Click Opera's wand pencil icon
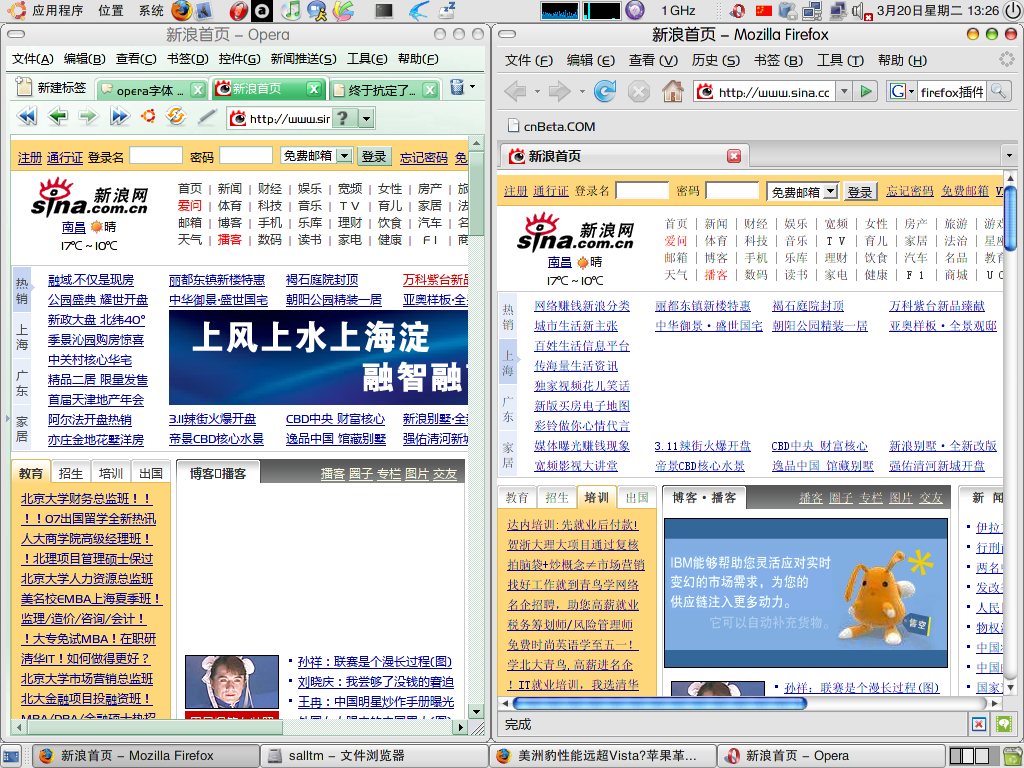This screenshot has height=768, width=1024. 206,116
